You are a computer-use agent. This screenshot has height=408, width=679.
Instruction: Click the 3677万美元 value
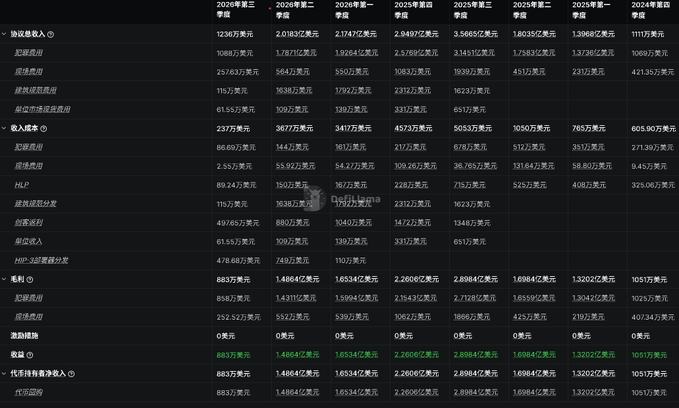(x=294, y=128)
